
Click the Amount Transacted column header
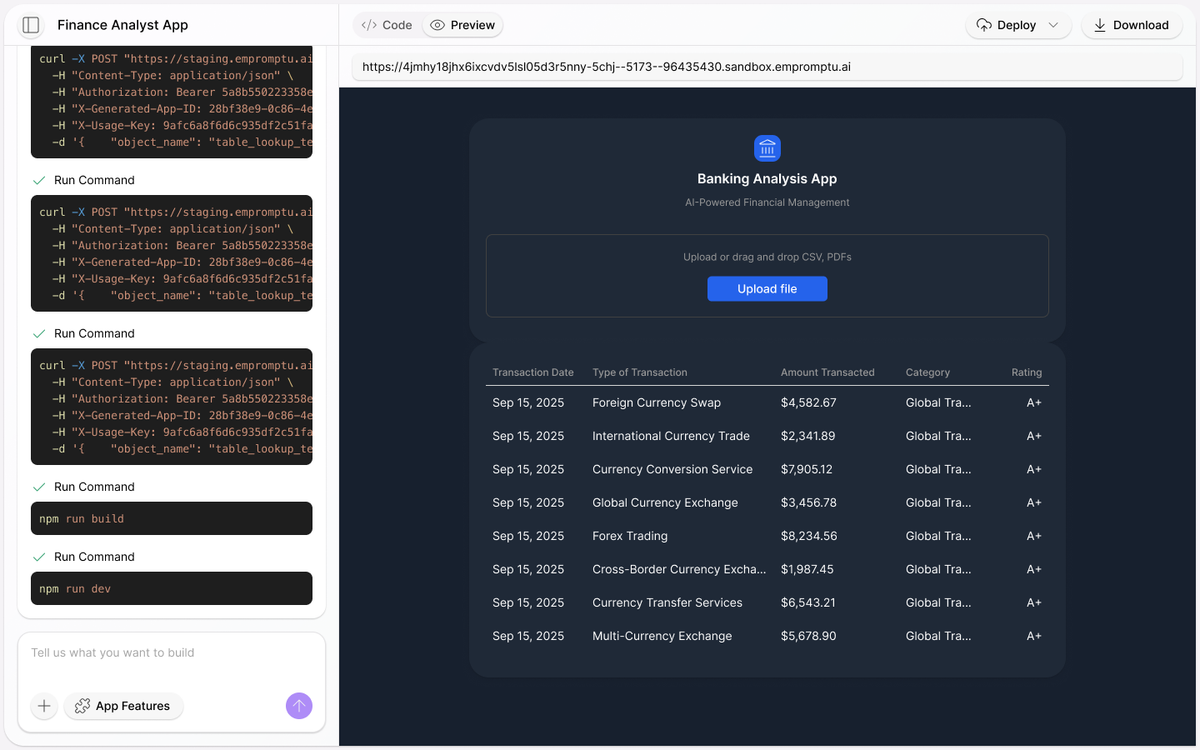coord(827,372)
